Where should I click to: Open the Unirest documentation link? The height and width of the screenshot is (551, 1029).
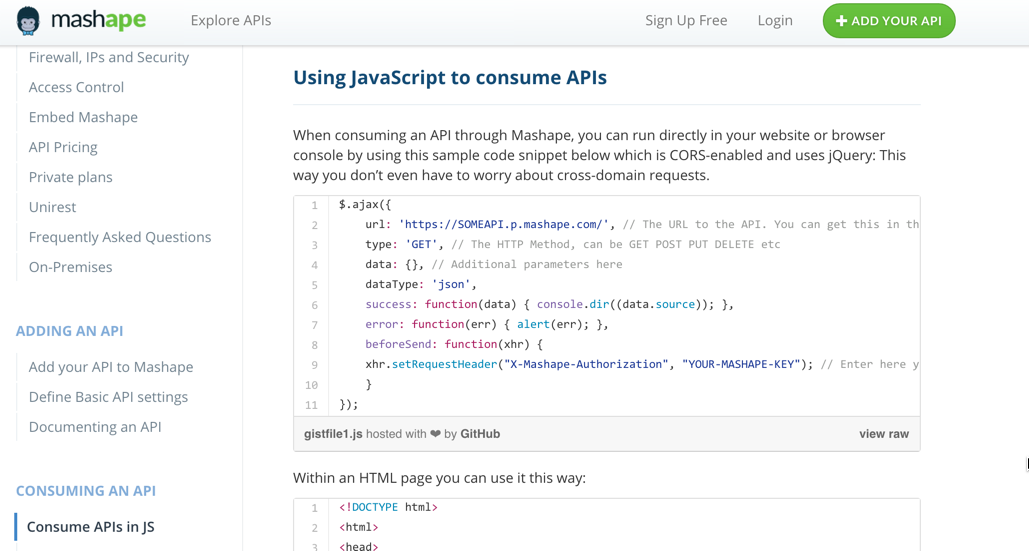point(52,207)
